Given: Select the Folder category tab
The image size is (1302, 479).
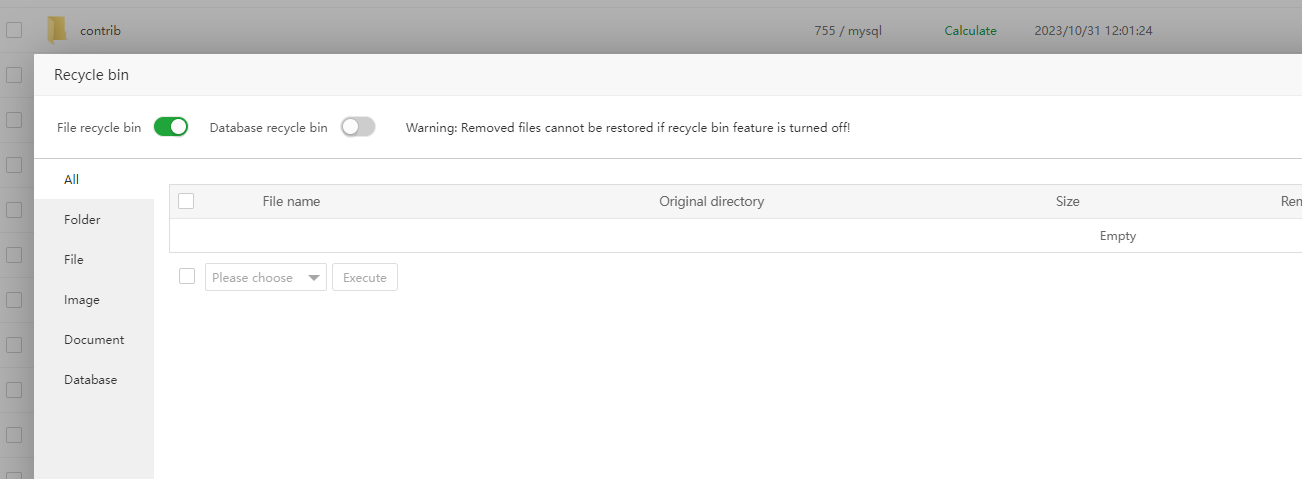Looking at the screenshot, I should point(82,220).
